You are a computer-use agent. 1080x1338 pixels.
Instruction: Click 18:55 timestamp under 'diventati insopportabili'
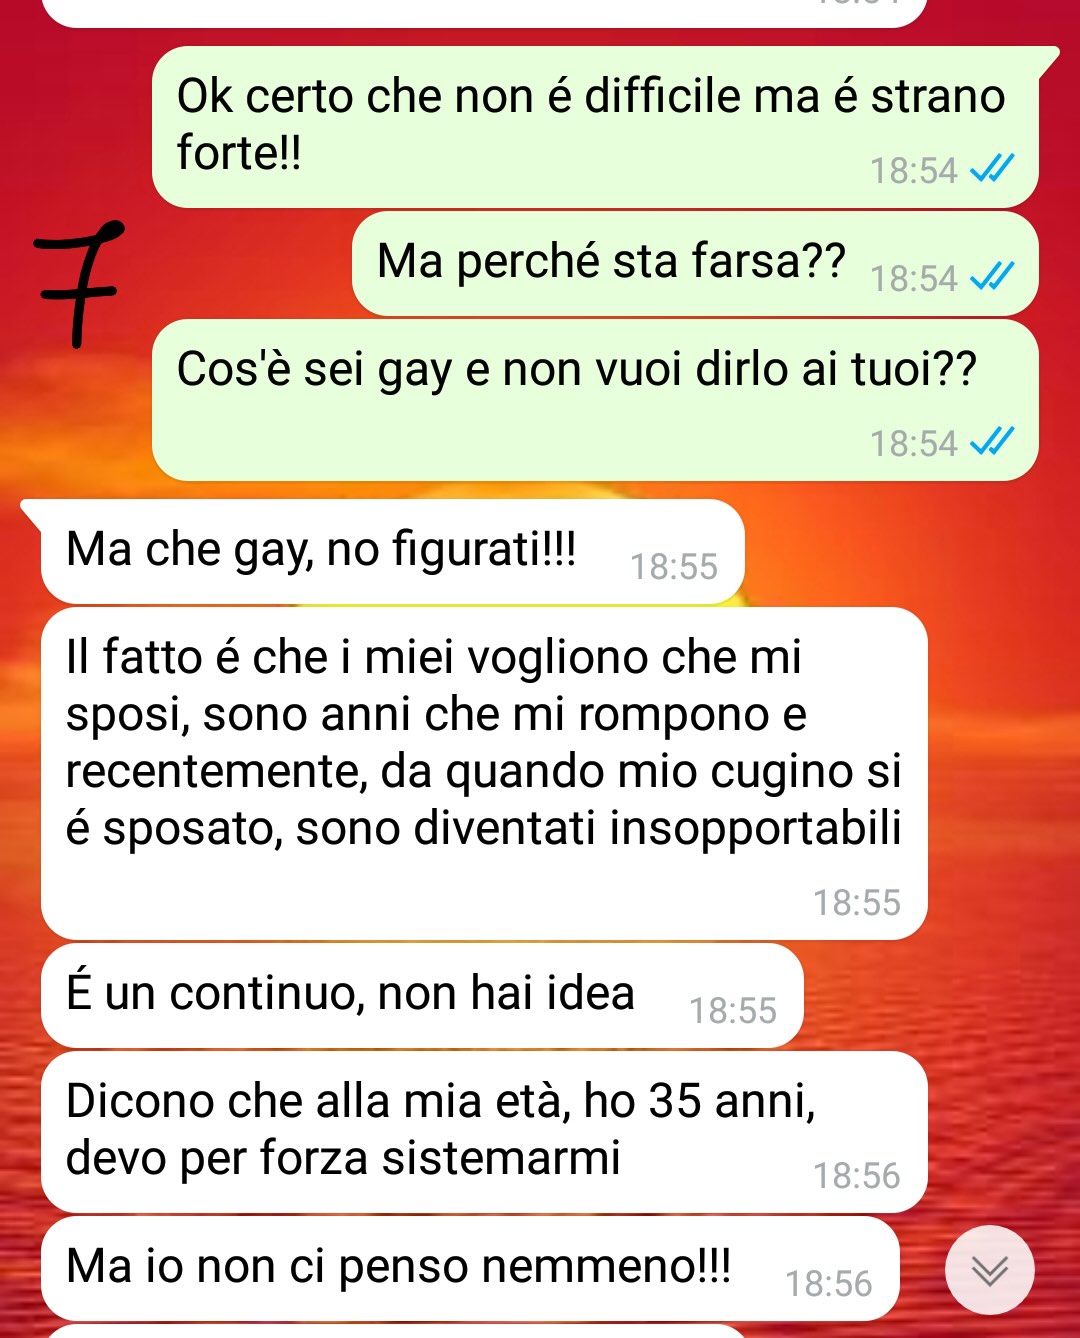(857, 903)
